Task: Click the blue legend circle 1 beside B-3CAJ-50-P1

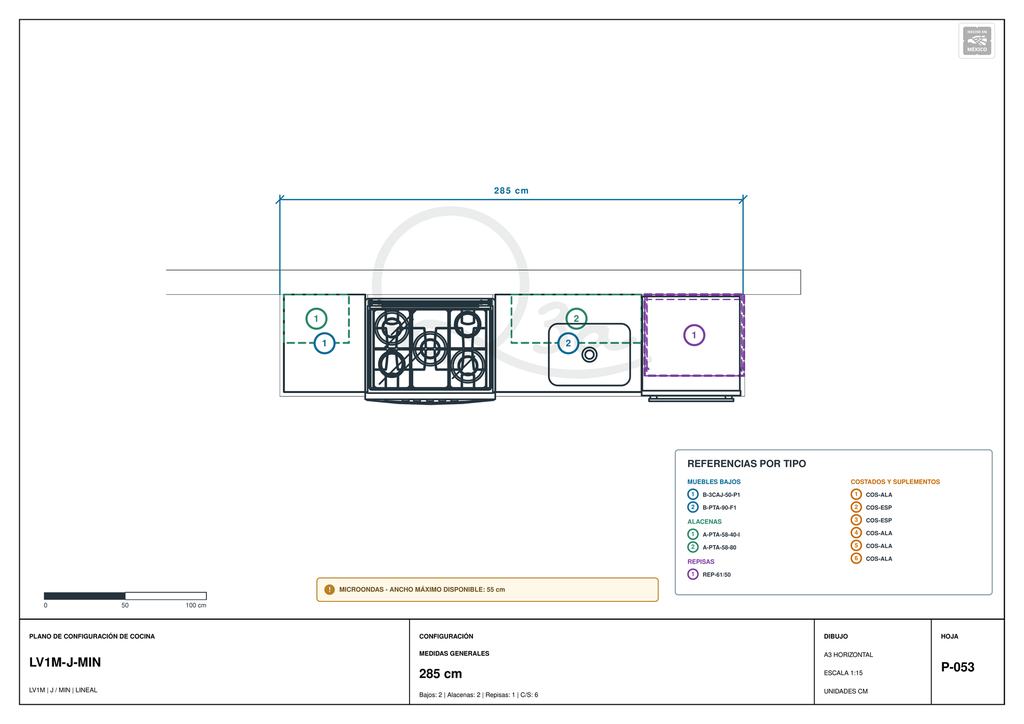Action: coord(693,494)
